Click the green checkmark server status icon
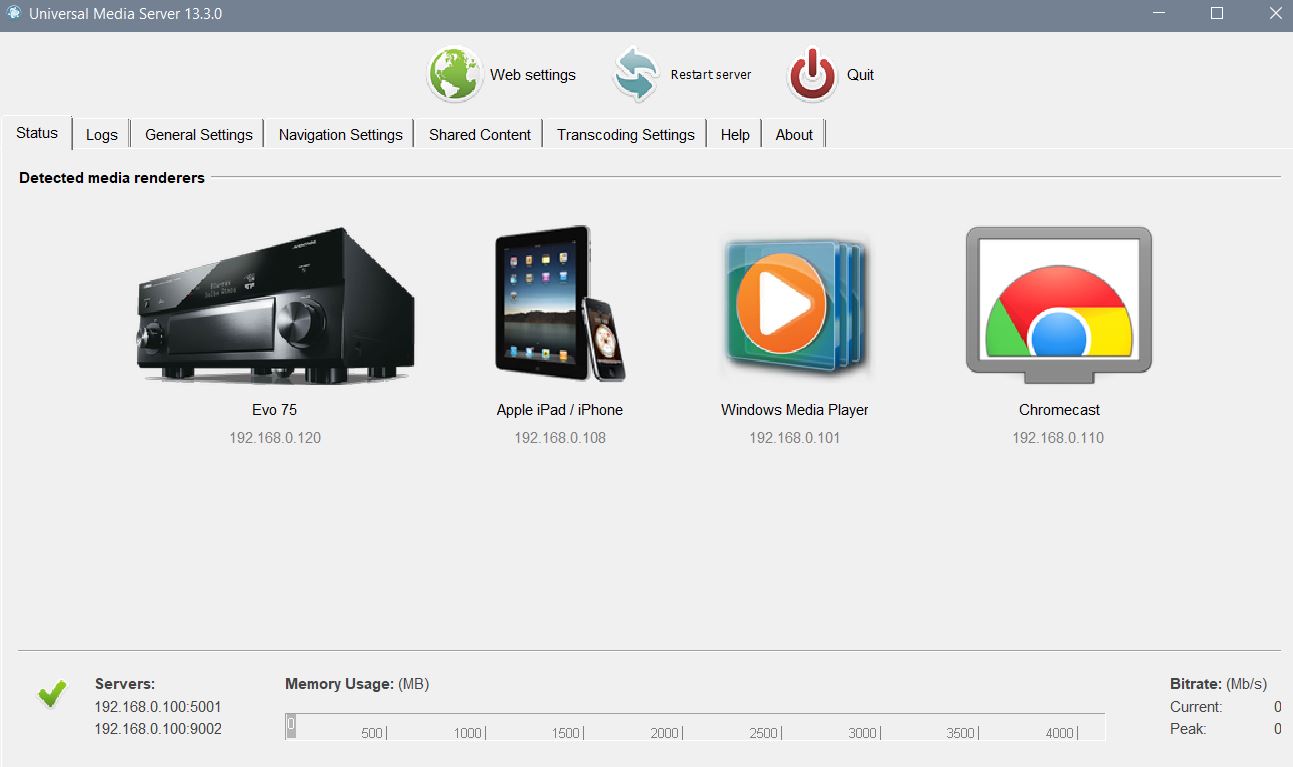1293x767 pixels. pos(52,693)
